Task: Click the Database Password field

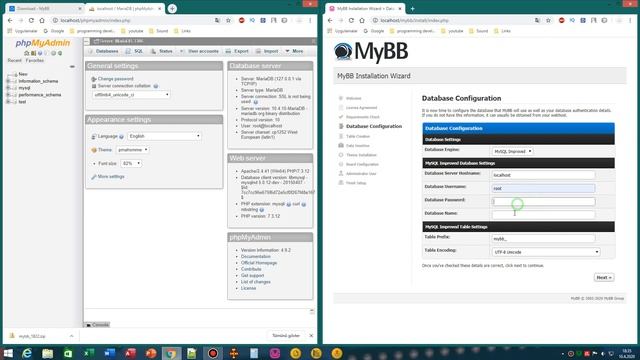Action: 543,202
